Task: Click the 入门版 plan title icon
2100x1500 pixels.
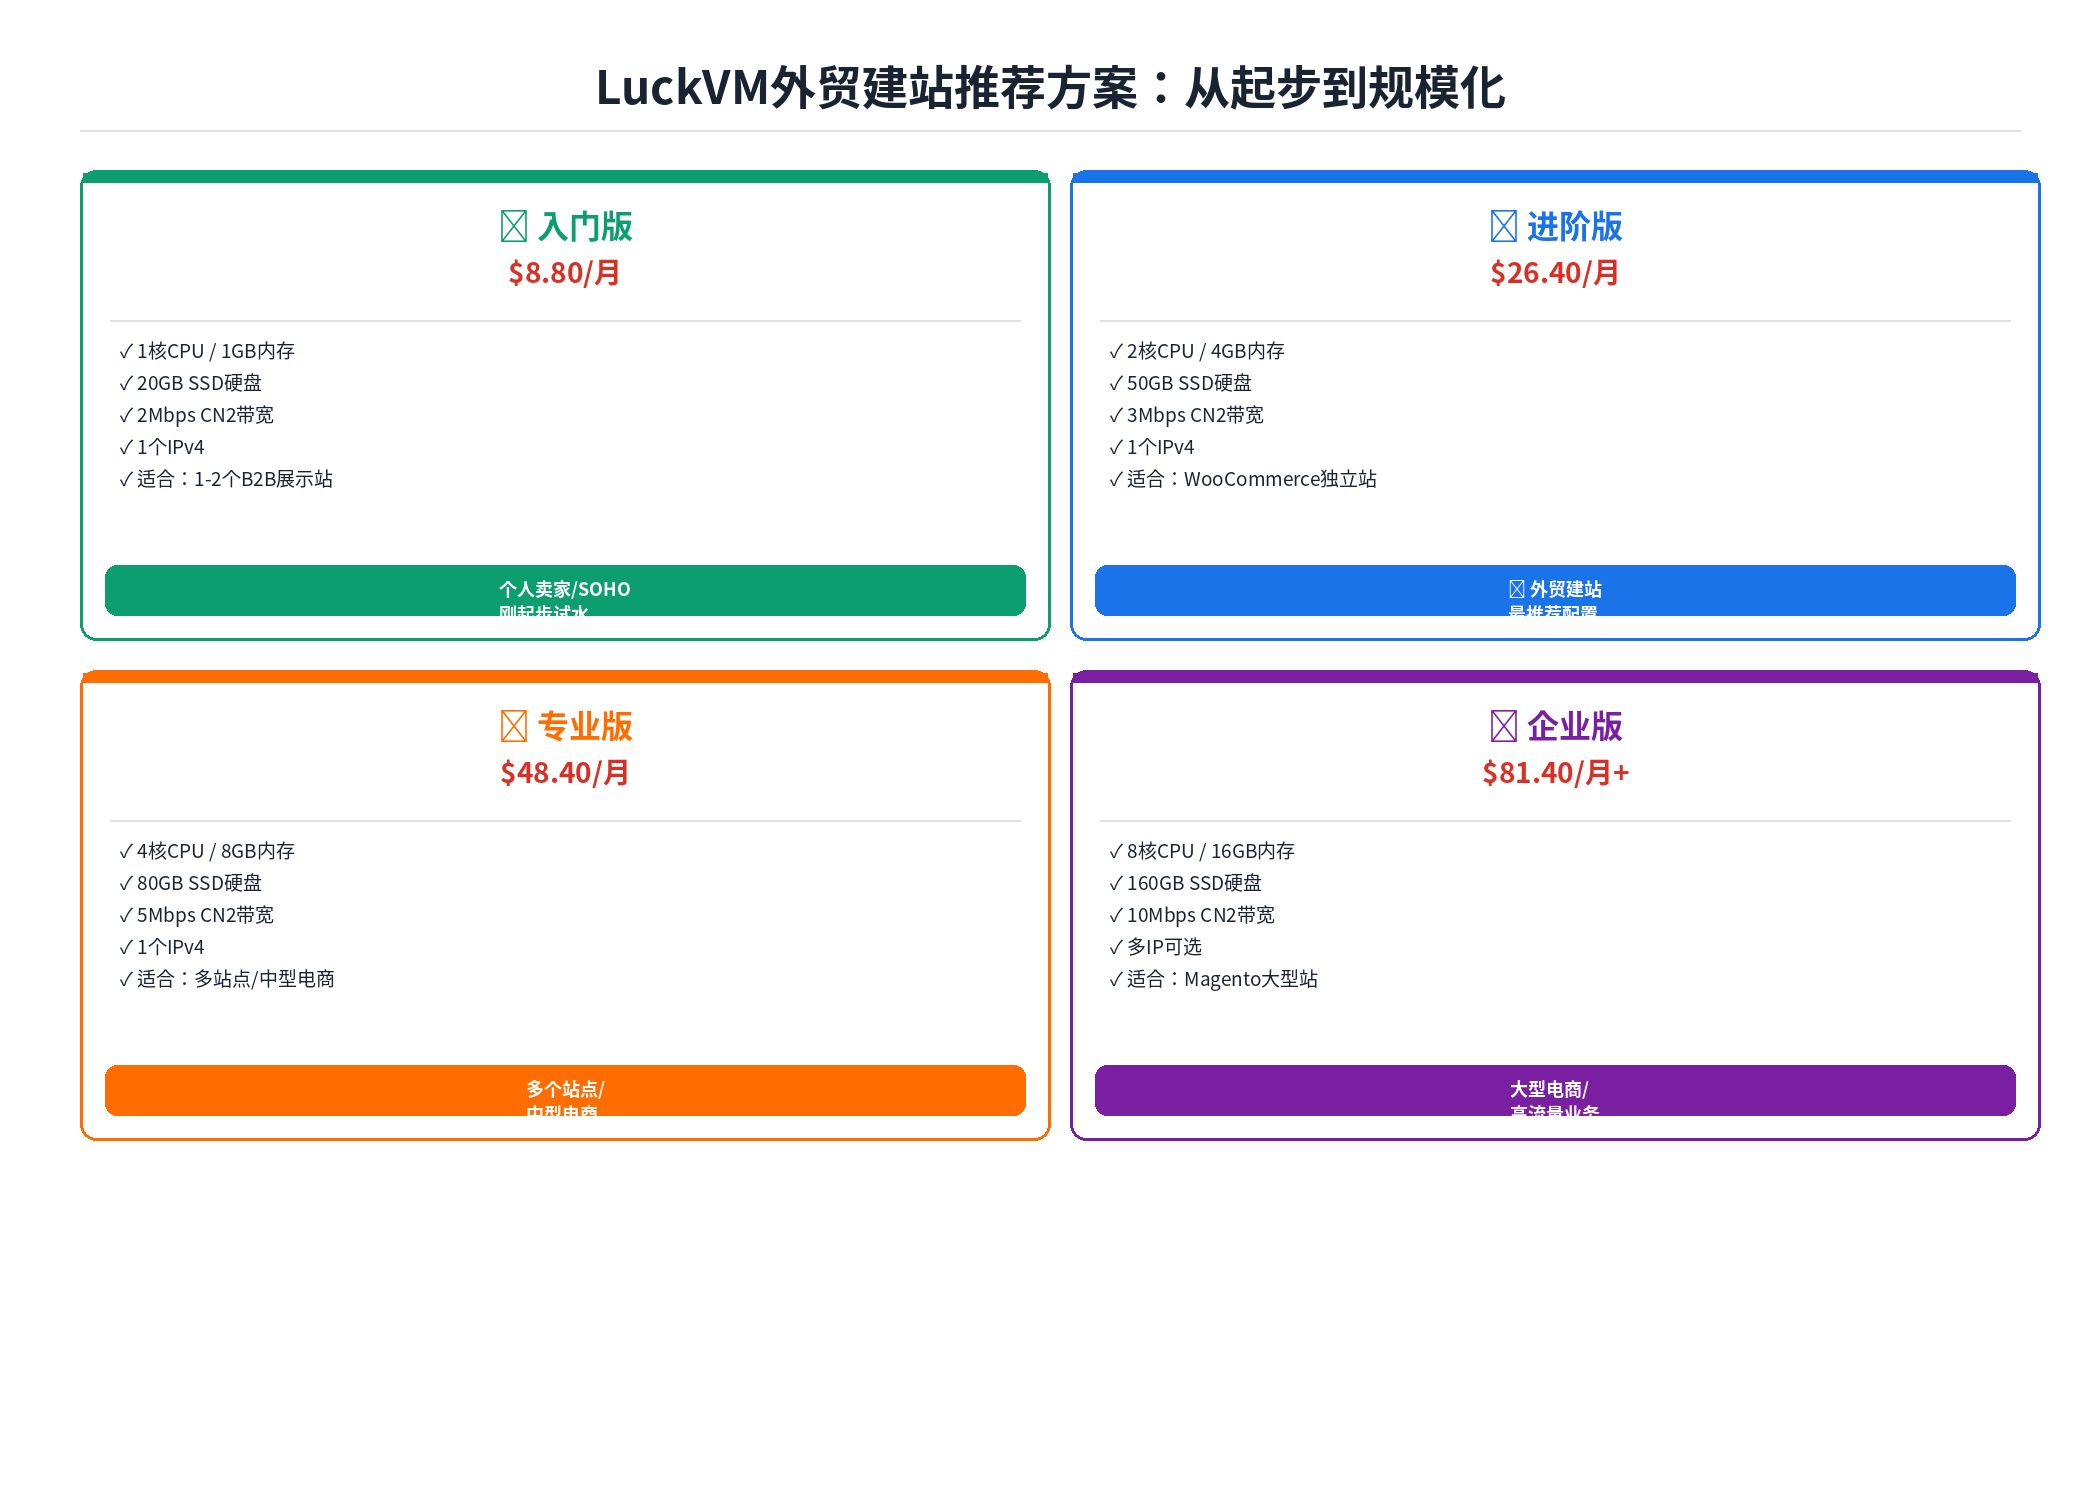Action: click(513, 226)
